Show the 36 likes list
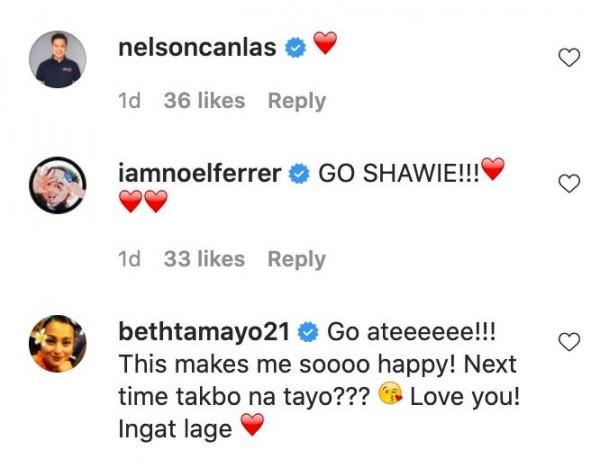 tap(204, 101)
